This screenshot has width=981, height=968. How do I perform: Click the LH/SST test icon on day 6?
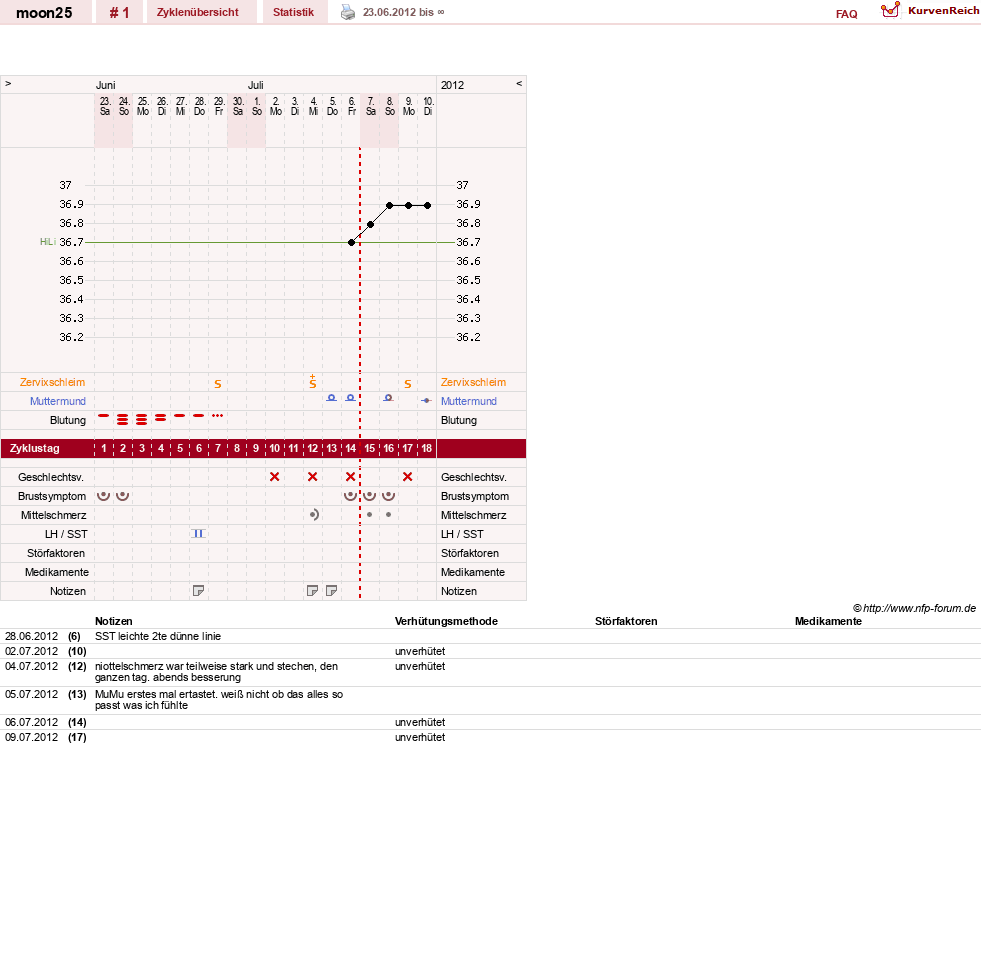coord(198,534)
